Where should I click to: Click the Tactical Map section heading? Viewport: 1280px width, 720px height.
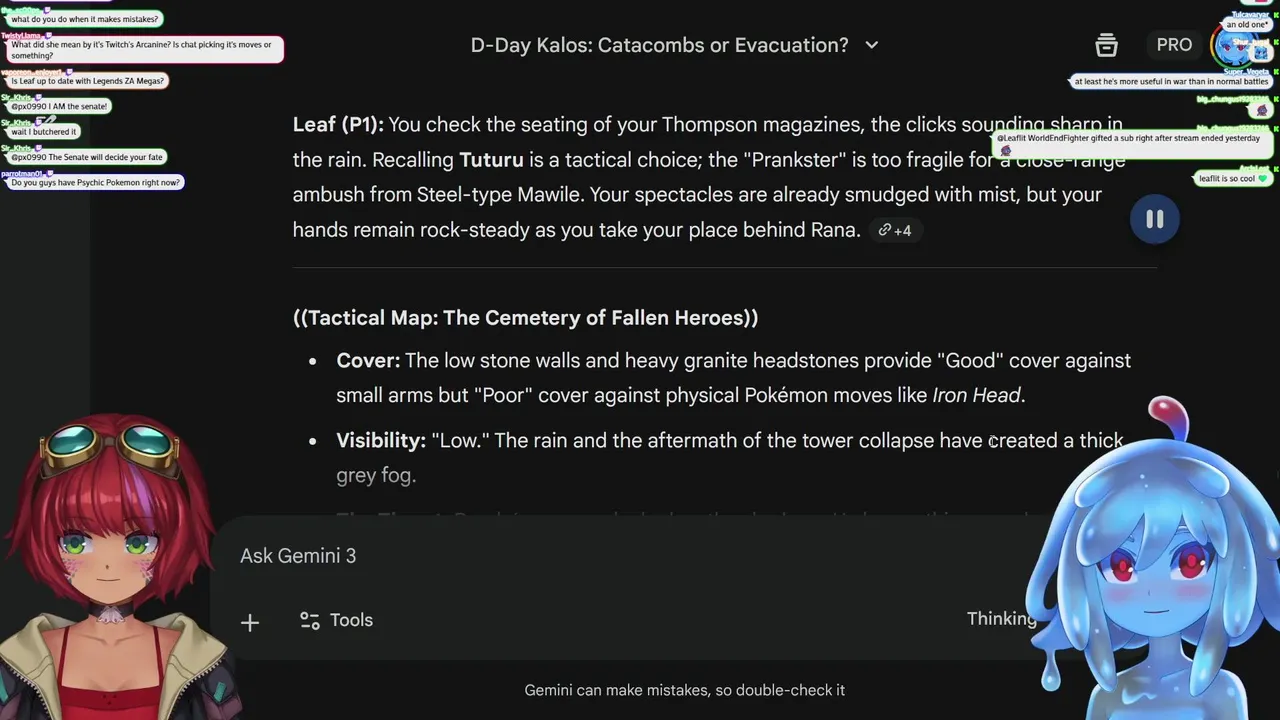coord(525,318)
